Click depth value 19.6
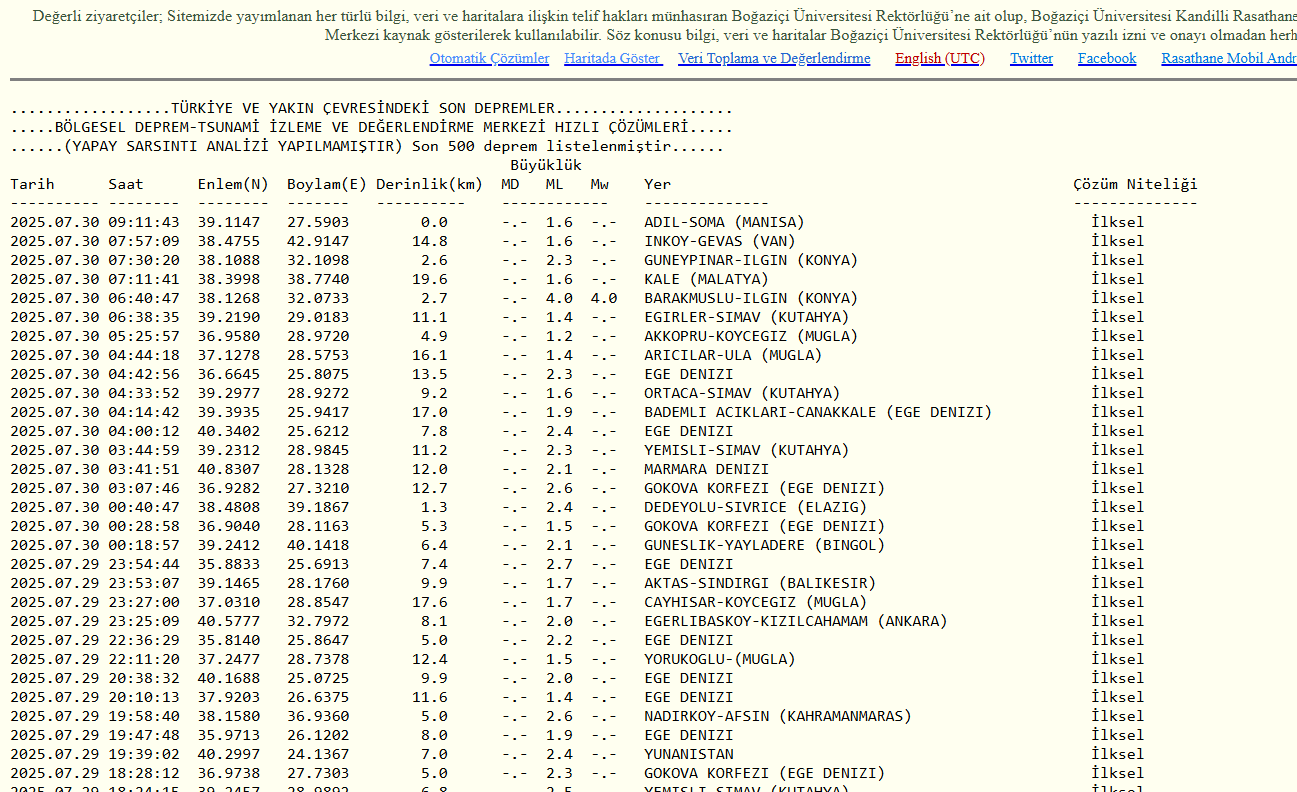This screenshot has height=792, width=1297. point(430,279)
